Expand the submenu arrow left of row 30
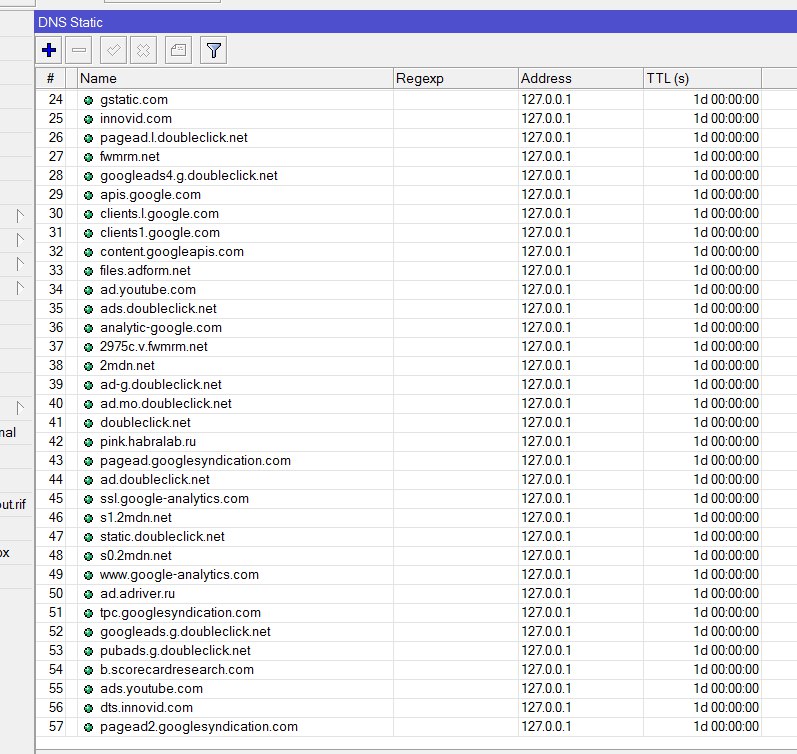 click(20, 216)
